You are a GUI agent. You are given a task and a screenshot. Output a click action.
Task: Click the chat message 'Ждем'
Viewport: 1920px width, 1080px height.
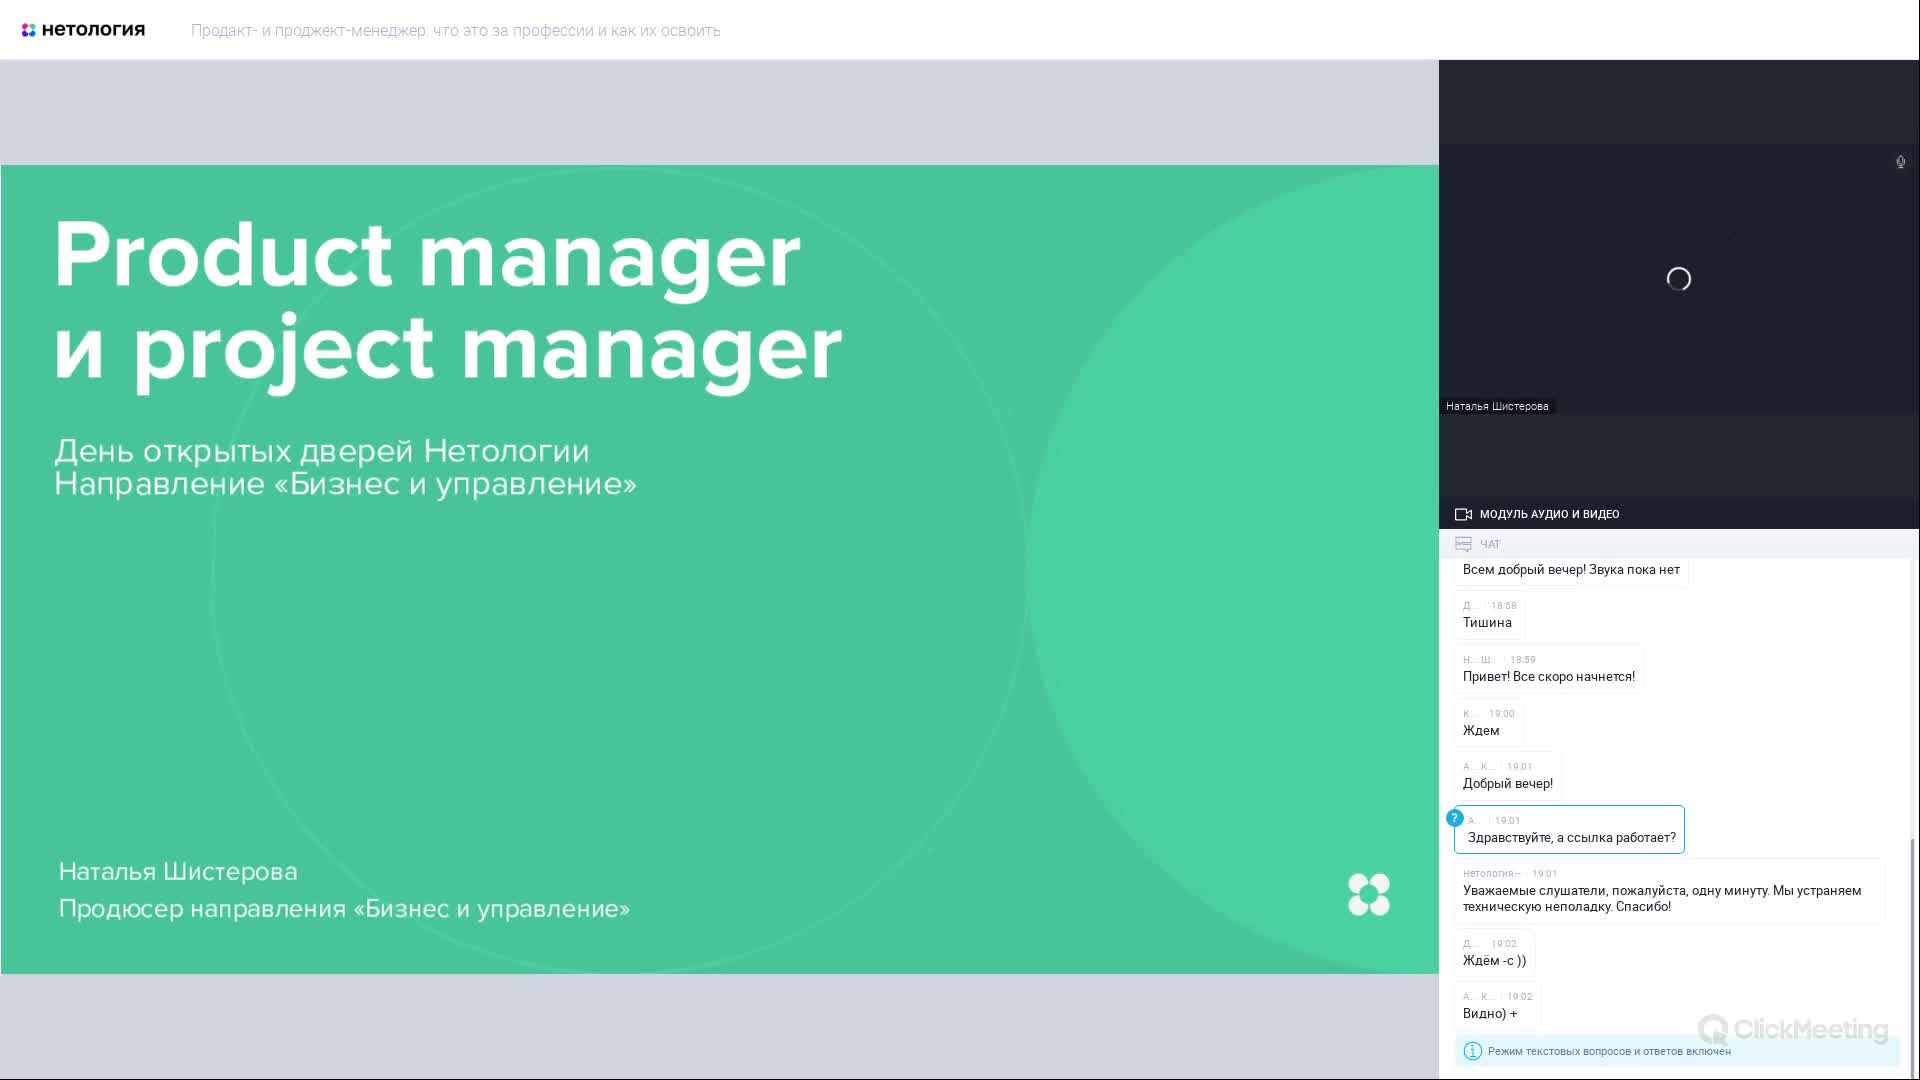[x=1488, y=723]
